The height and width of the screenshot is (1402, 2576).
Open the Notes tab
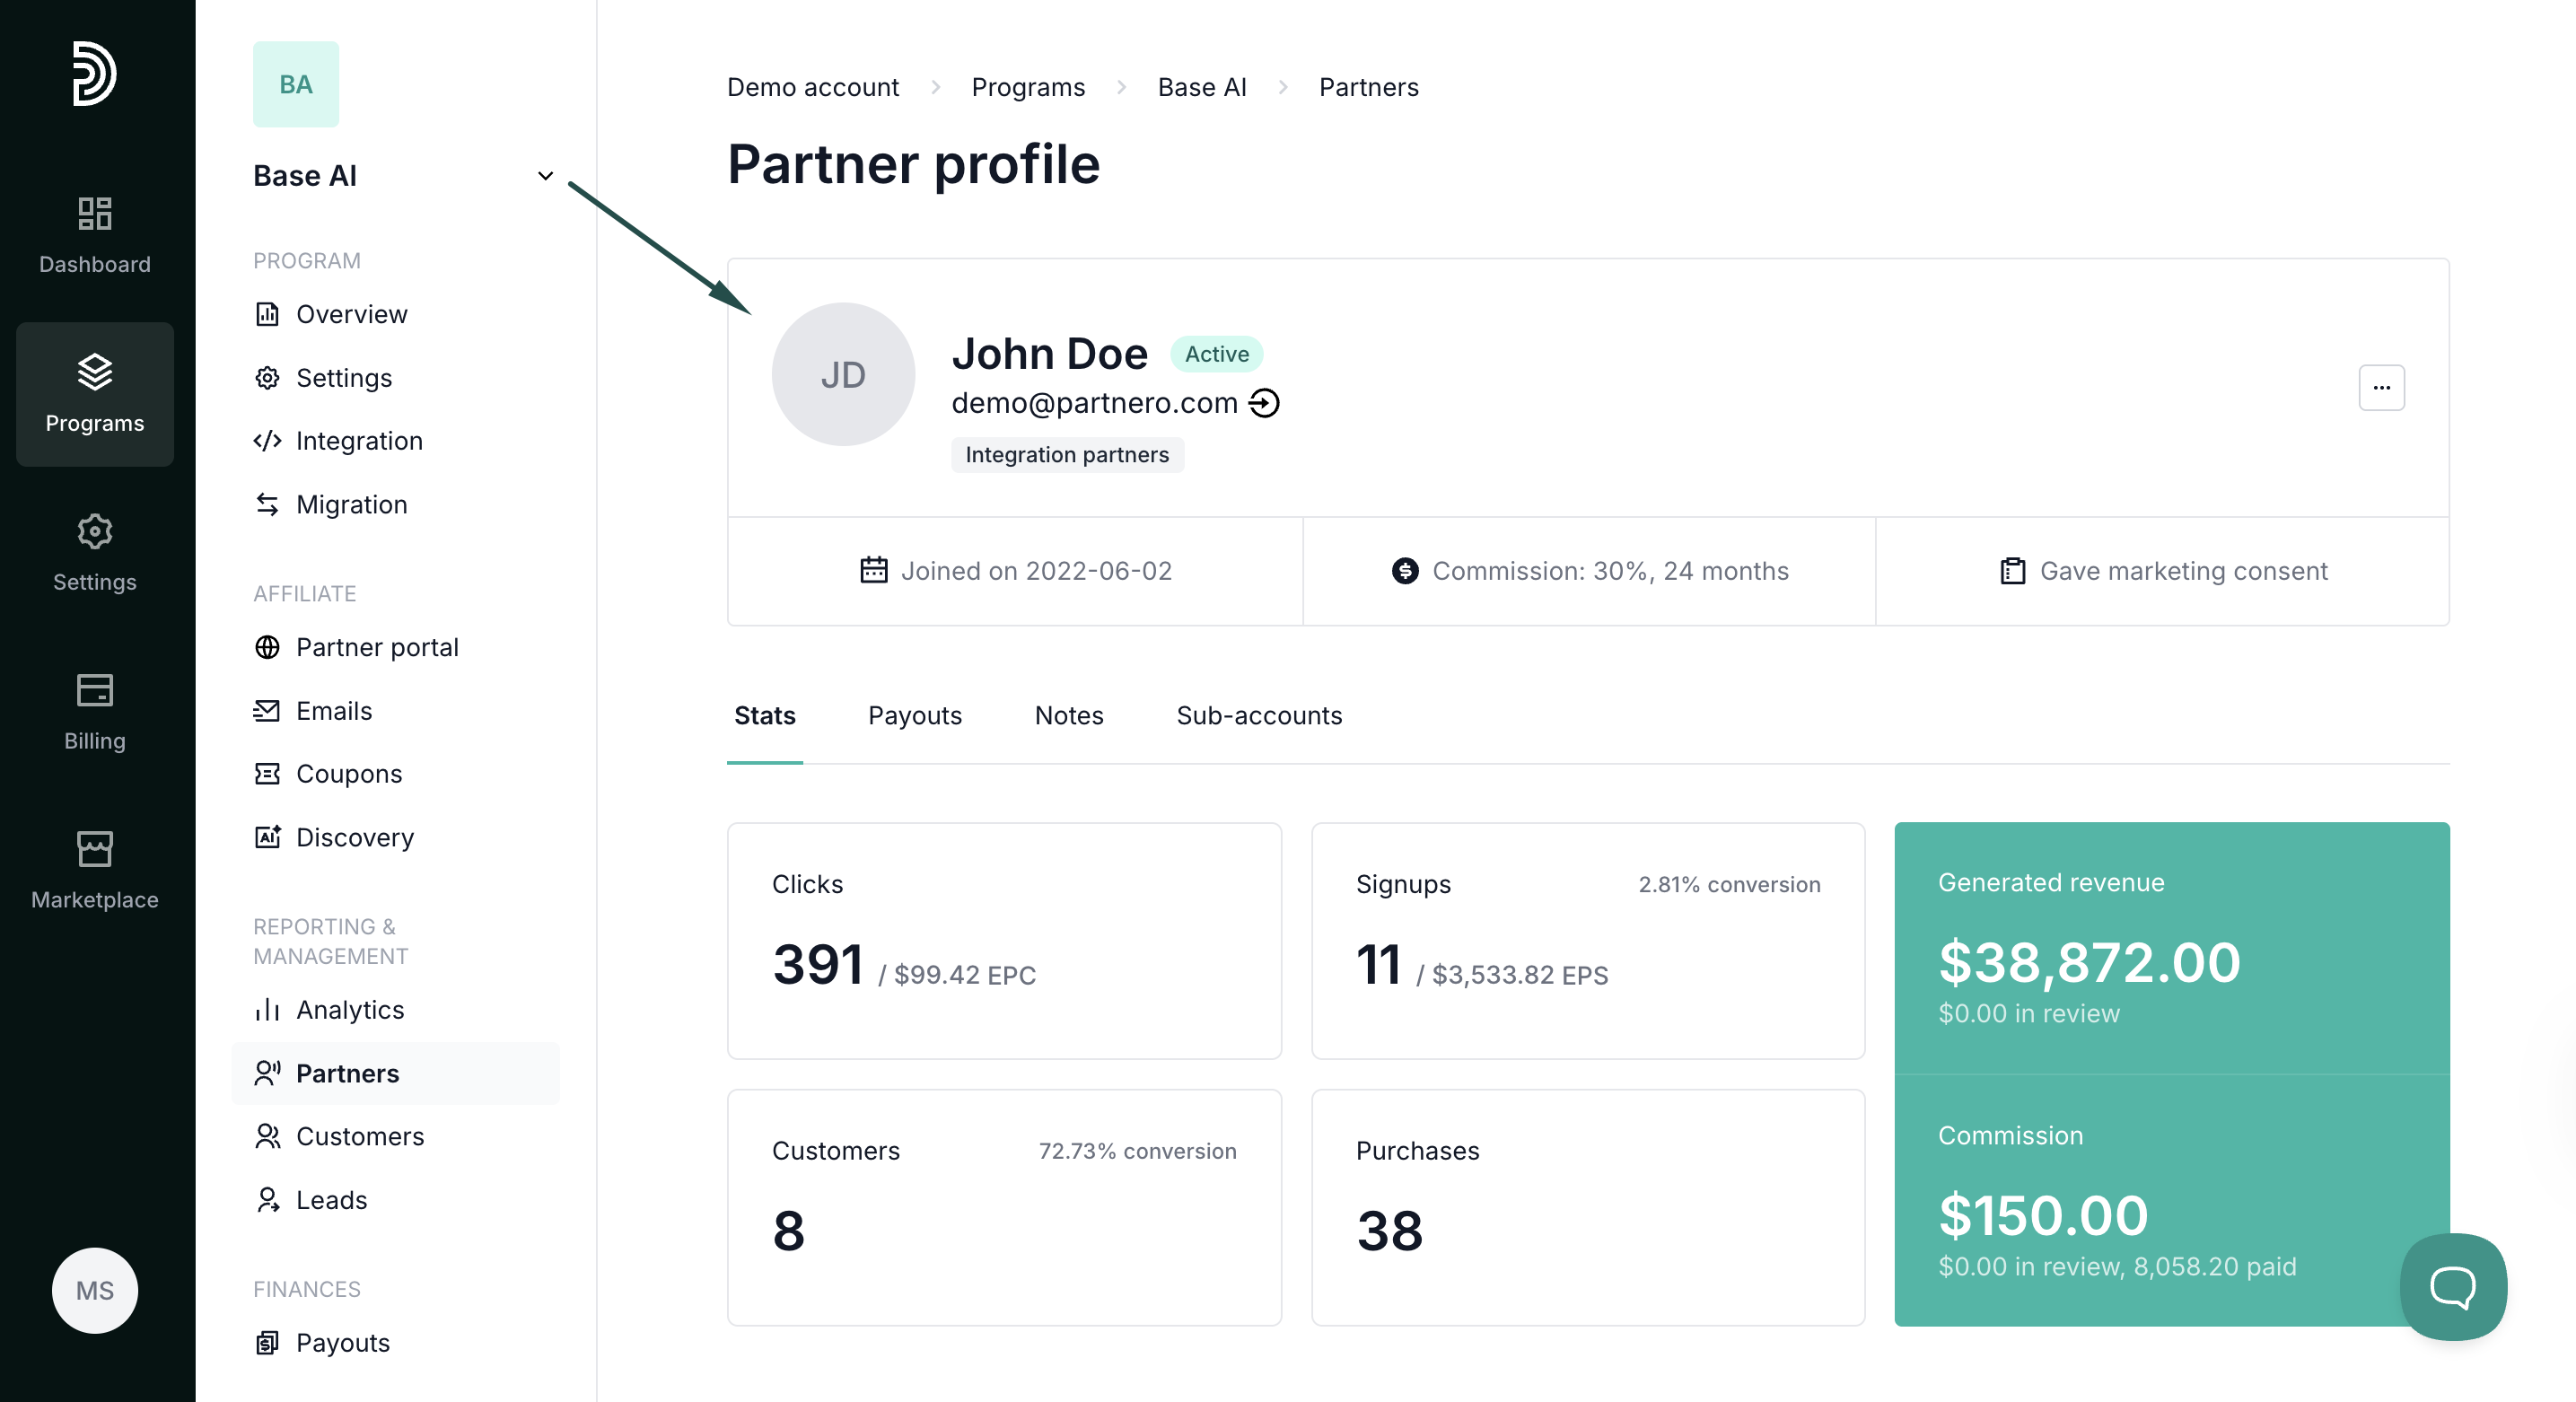pos(1068,716)
